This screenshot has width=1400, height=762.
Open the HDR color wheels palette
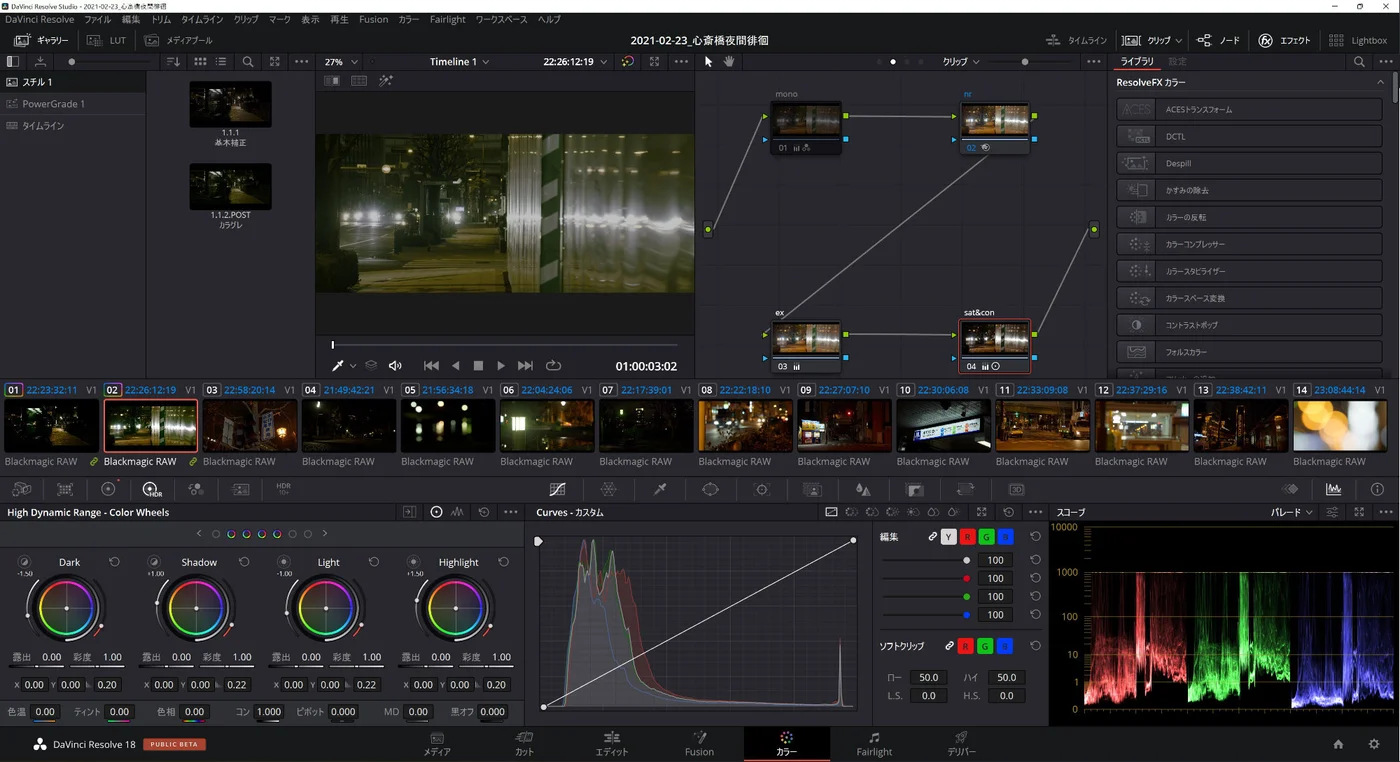pos(151,489)
